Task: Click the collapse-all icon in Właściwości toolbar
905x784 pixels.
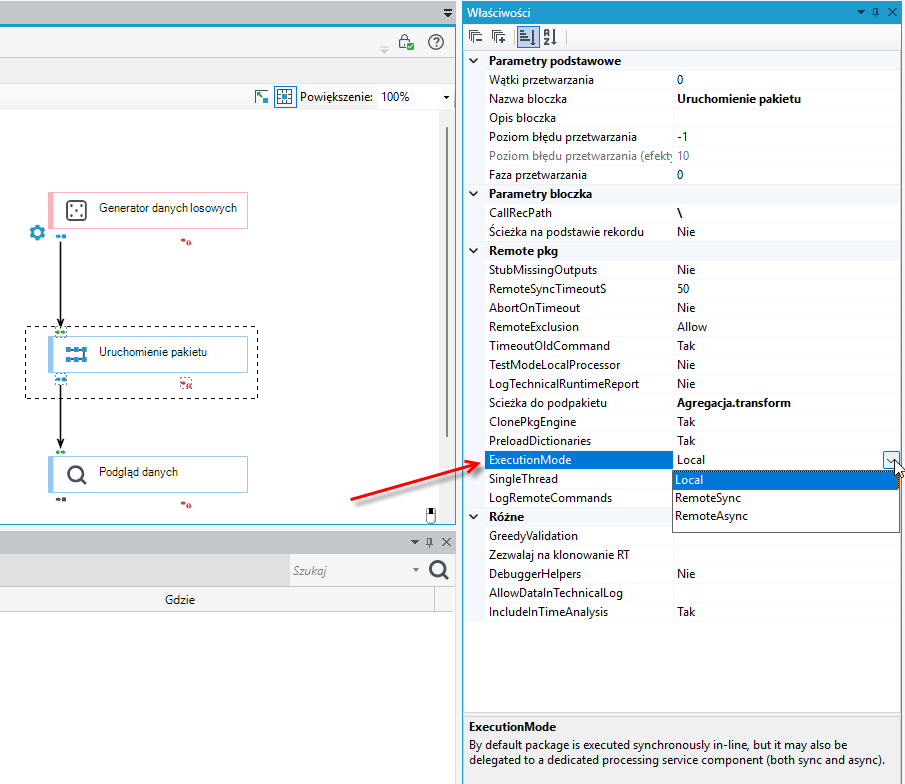Action: coord(476,38)
